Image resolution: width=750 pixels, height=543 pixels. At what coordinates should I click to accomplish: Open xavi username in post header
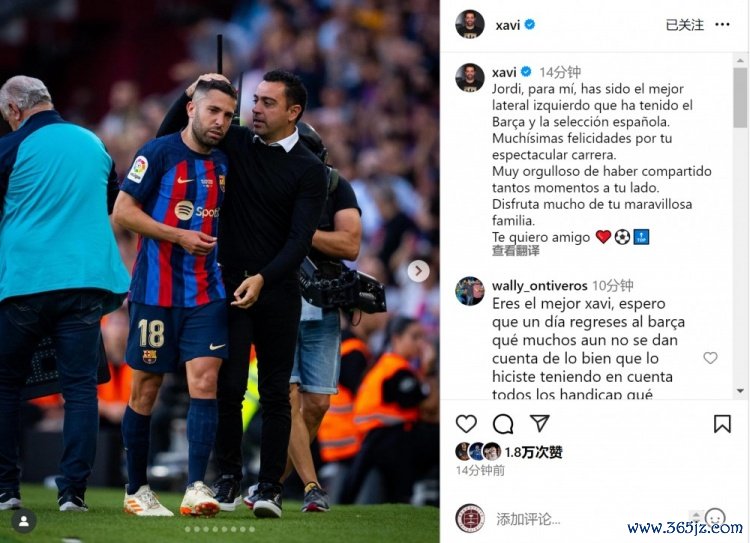click(507, 25)
